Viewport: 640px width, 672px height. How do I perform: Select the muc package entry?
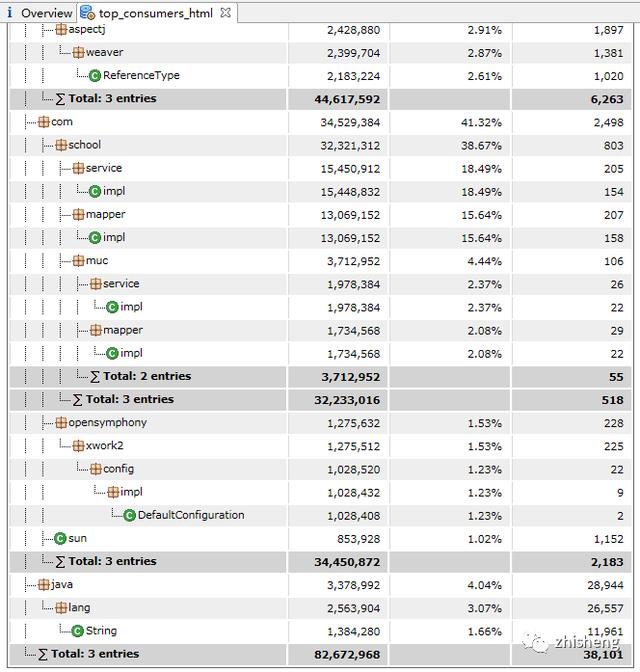point(97,261)
